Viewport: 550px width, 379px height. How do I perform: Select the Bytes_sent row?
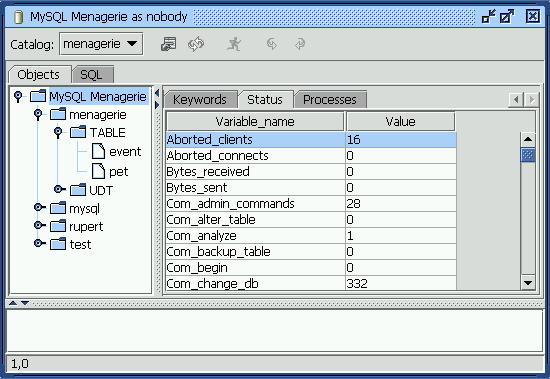pyautogui.click(x=311, y=188)
